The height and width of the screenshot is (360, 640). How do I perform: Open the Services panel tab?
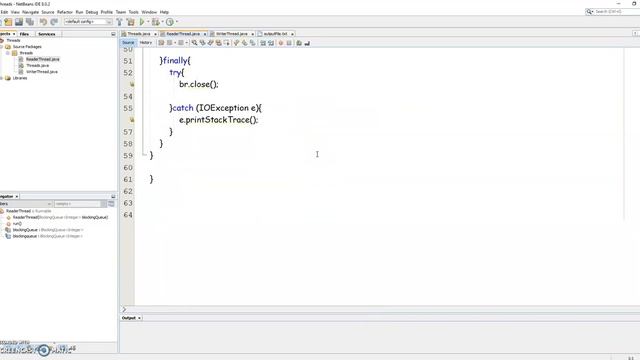click(47, 34)
